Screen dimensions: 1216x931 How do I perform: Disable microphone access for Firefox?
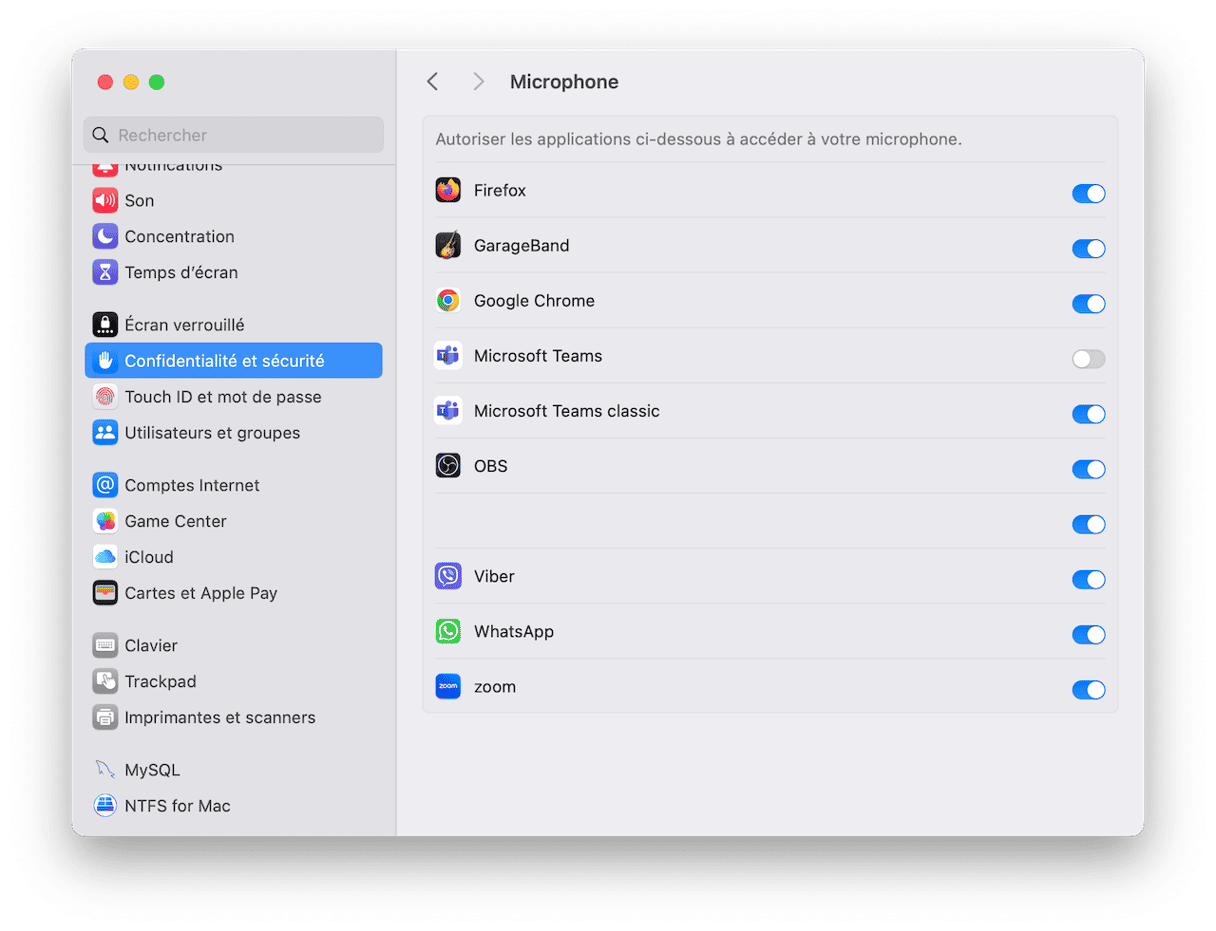tap(1088, 194)
